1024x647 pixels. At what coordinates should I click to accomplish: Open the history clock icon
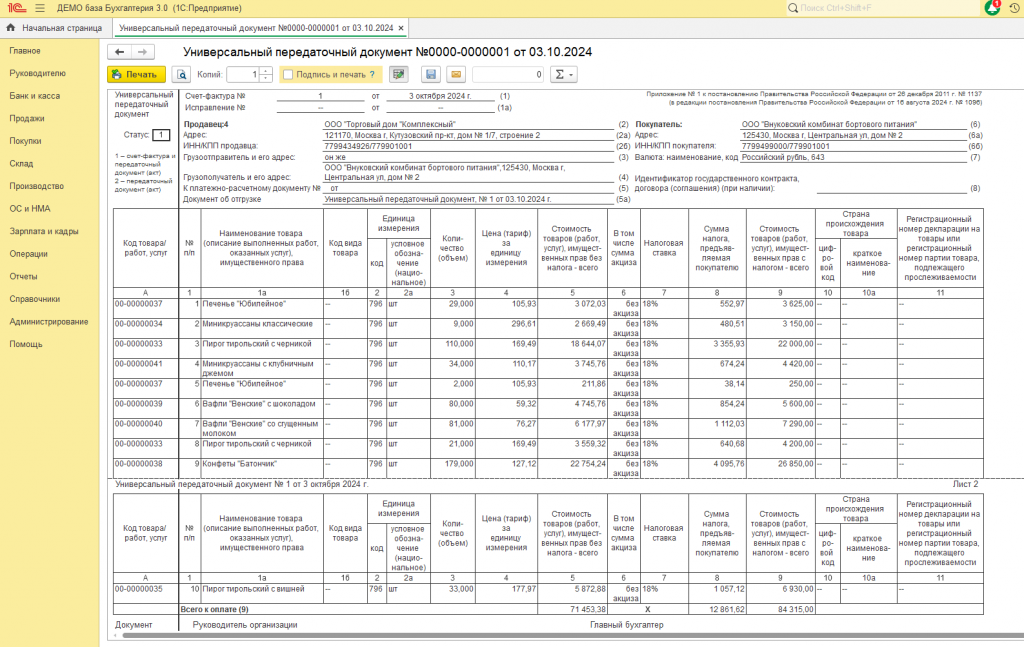[x=1014, y=8]
